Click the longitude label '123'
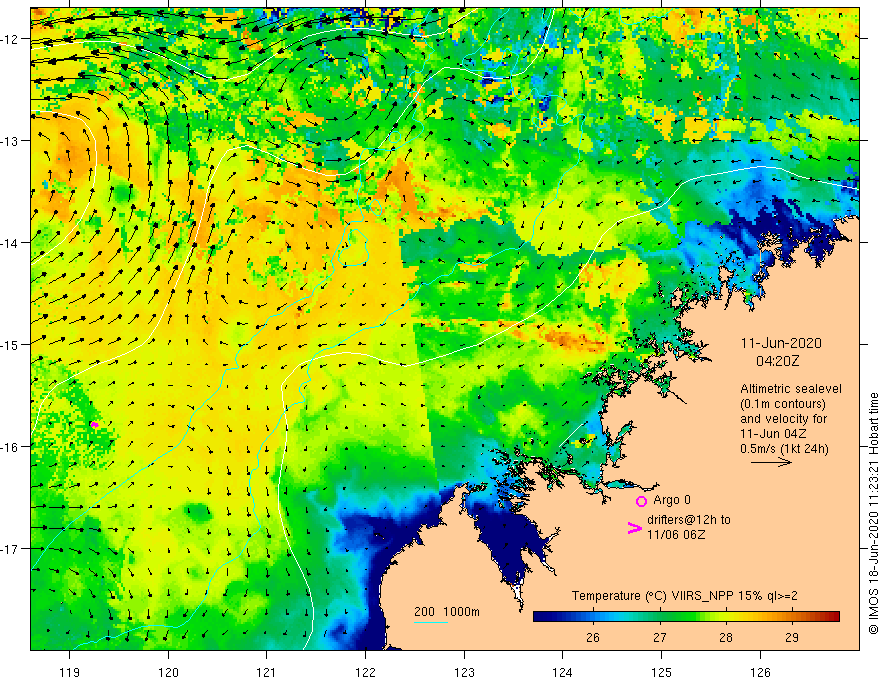This screenshot has height=680, width=880. (x=464, y=672)
